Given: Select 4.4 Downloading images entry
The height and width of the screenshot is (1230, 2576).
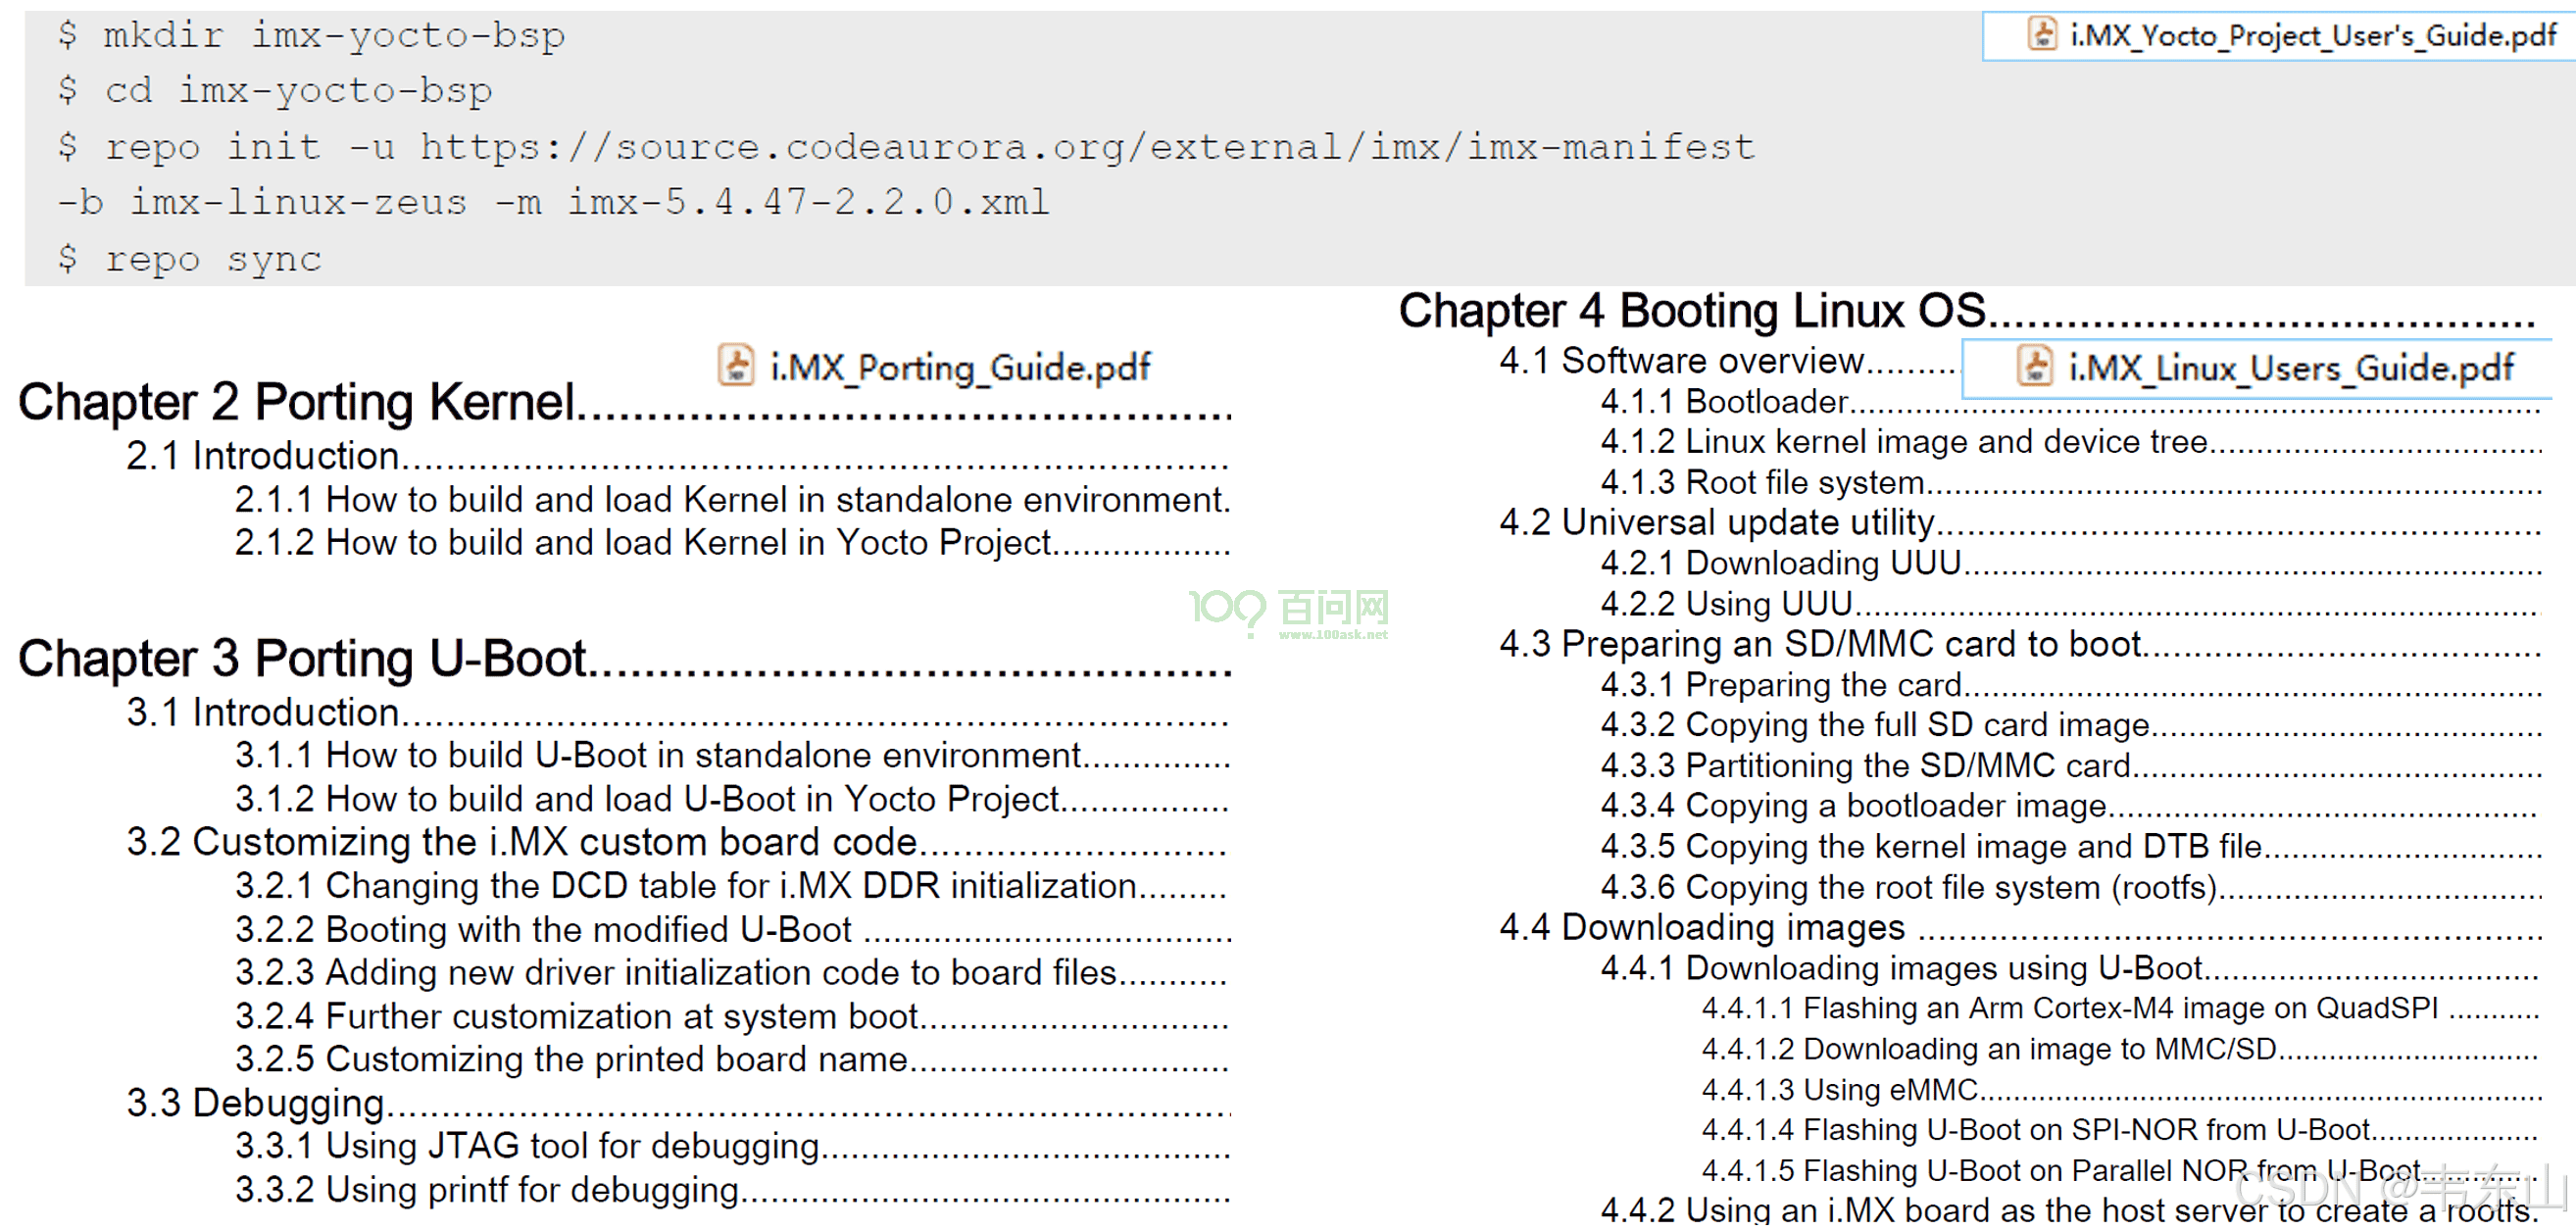Looking at the screenshot, I should 1702,929.
